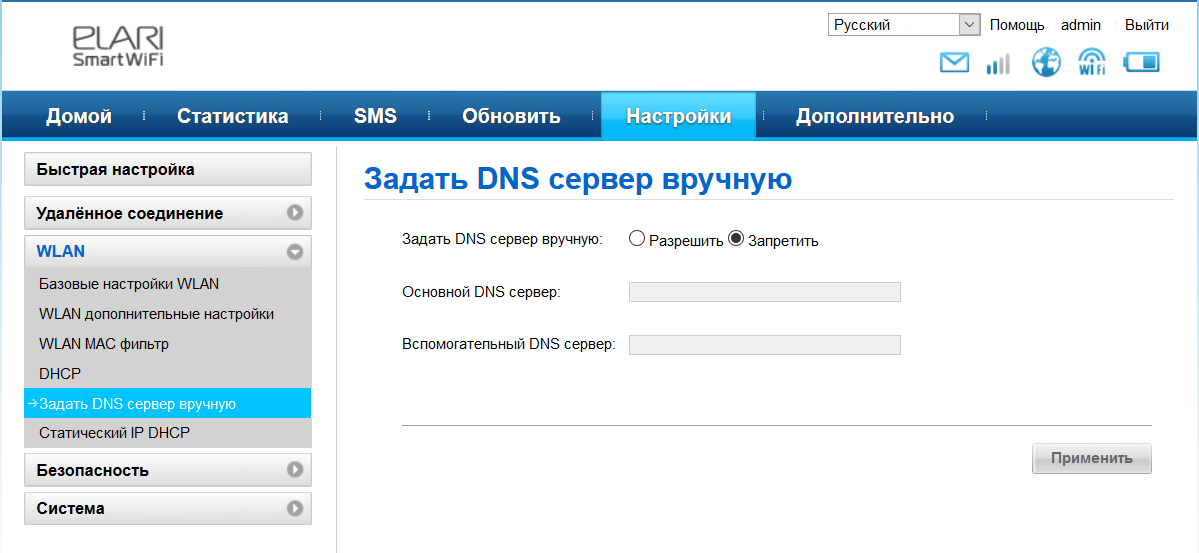Click the Основной DNS сервер field
Screen dimensions: 1199x553
764,292
